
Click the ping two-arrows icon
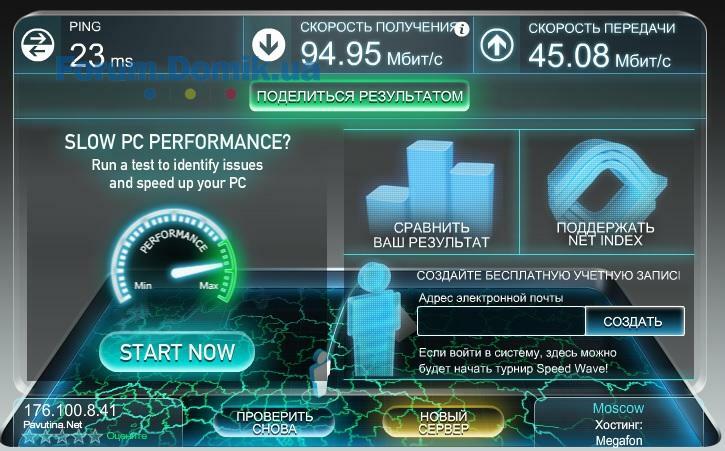tap(37, 45)
